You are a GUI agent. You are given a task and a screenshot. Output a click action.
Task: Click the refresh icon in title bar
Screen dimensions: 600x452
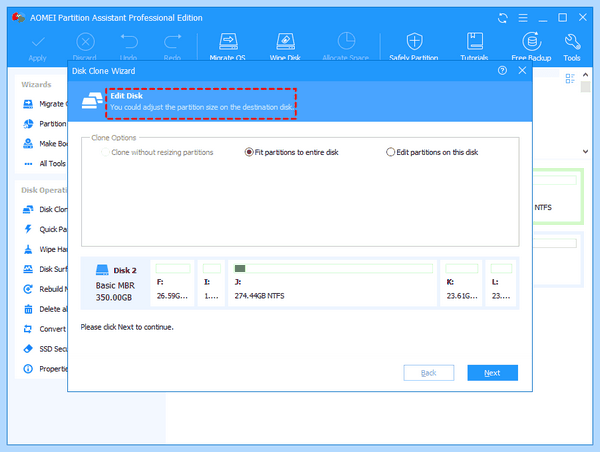click(502, 18)
